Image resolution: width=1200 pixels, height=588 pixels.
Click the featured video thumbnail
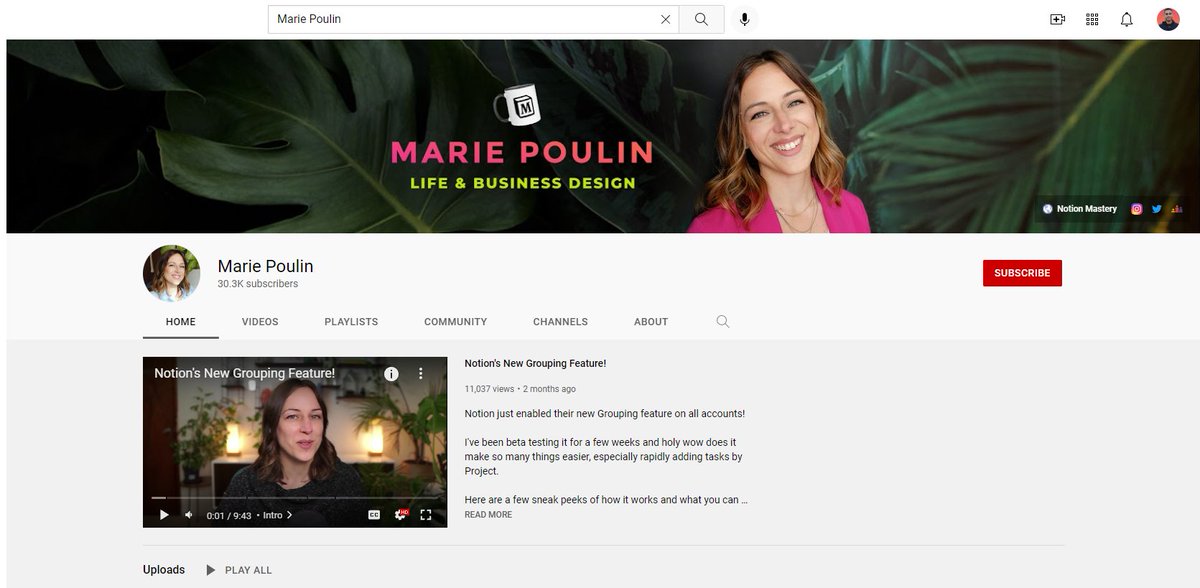click(295, 442)
